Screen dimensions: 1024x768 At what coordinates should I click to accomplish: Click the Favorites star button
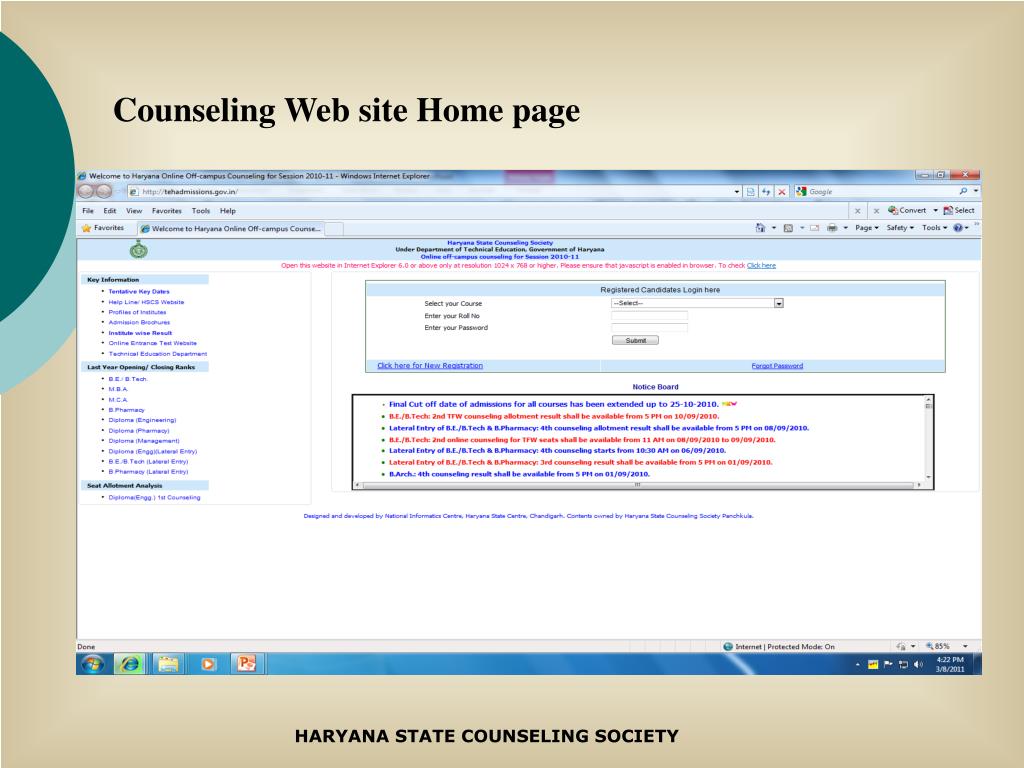(103, 228)
